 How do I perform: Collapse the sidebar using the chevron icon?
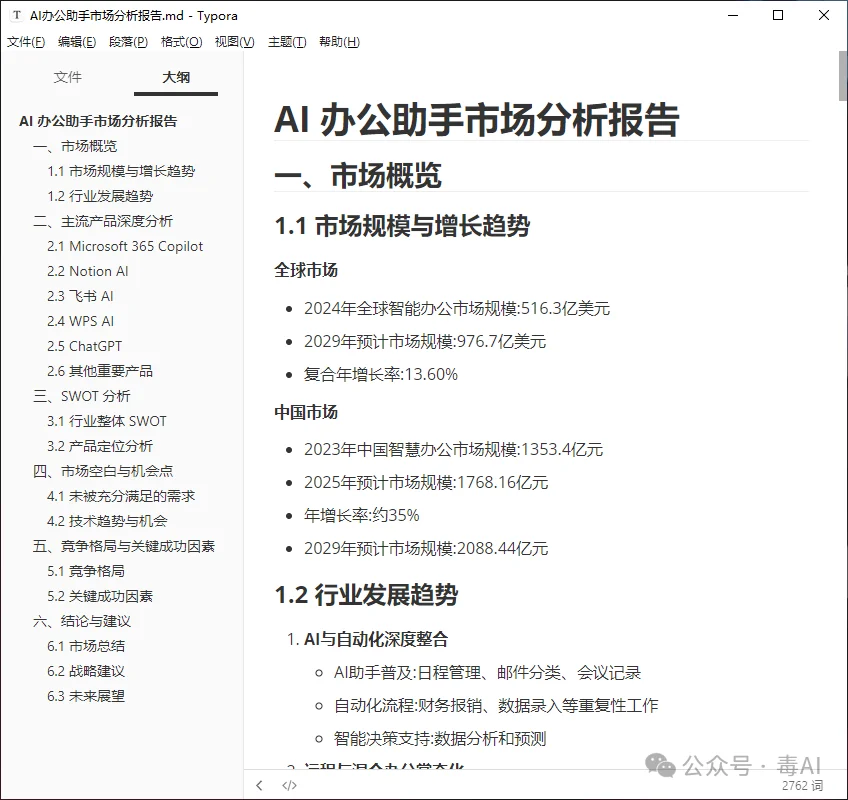coord(259,785)
